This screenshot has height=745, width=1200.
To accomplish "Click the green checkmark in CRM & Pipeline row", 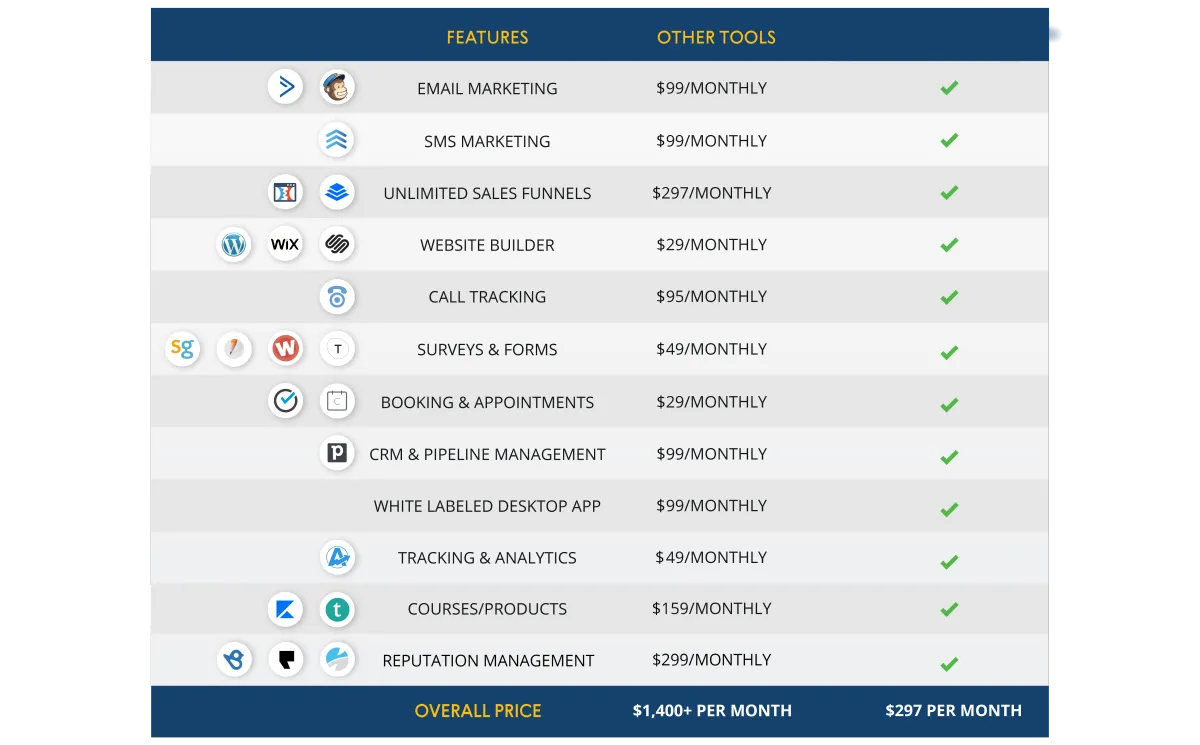I will [949, 457].
